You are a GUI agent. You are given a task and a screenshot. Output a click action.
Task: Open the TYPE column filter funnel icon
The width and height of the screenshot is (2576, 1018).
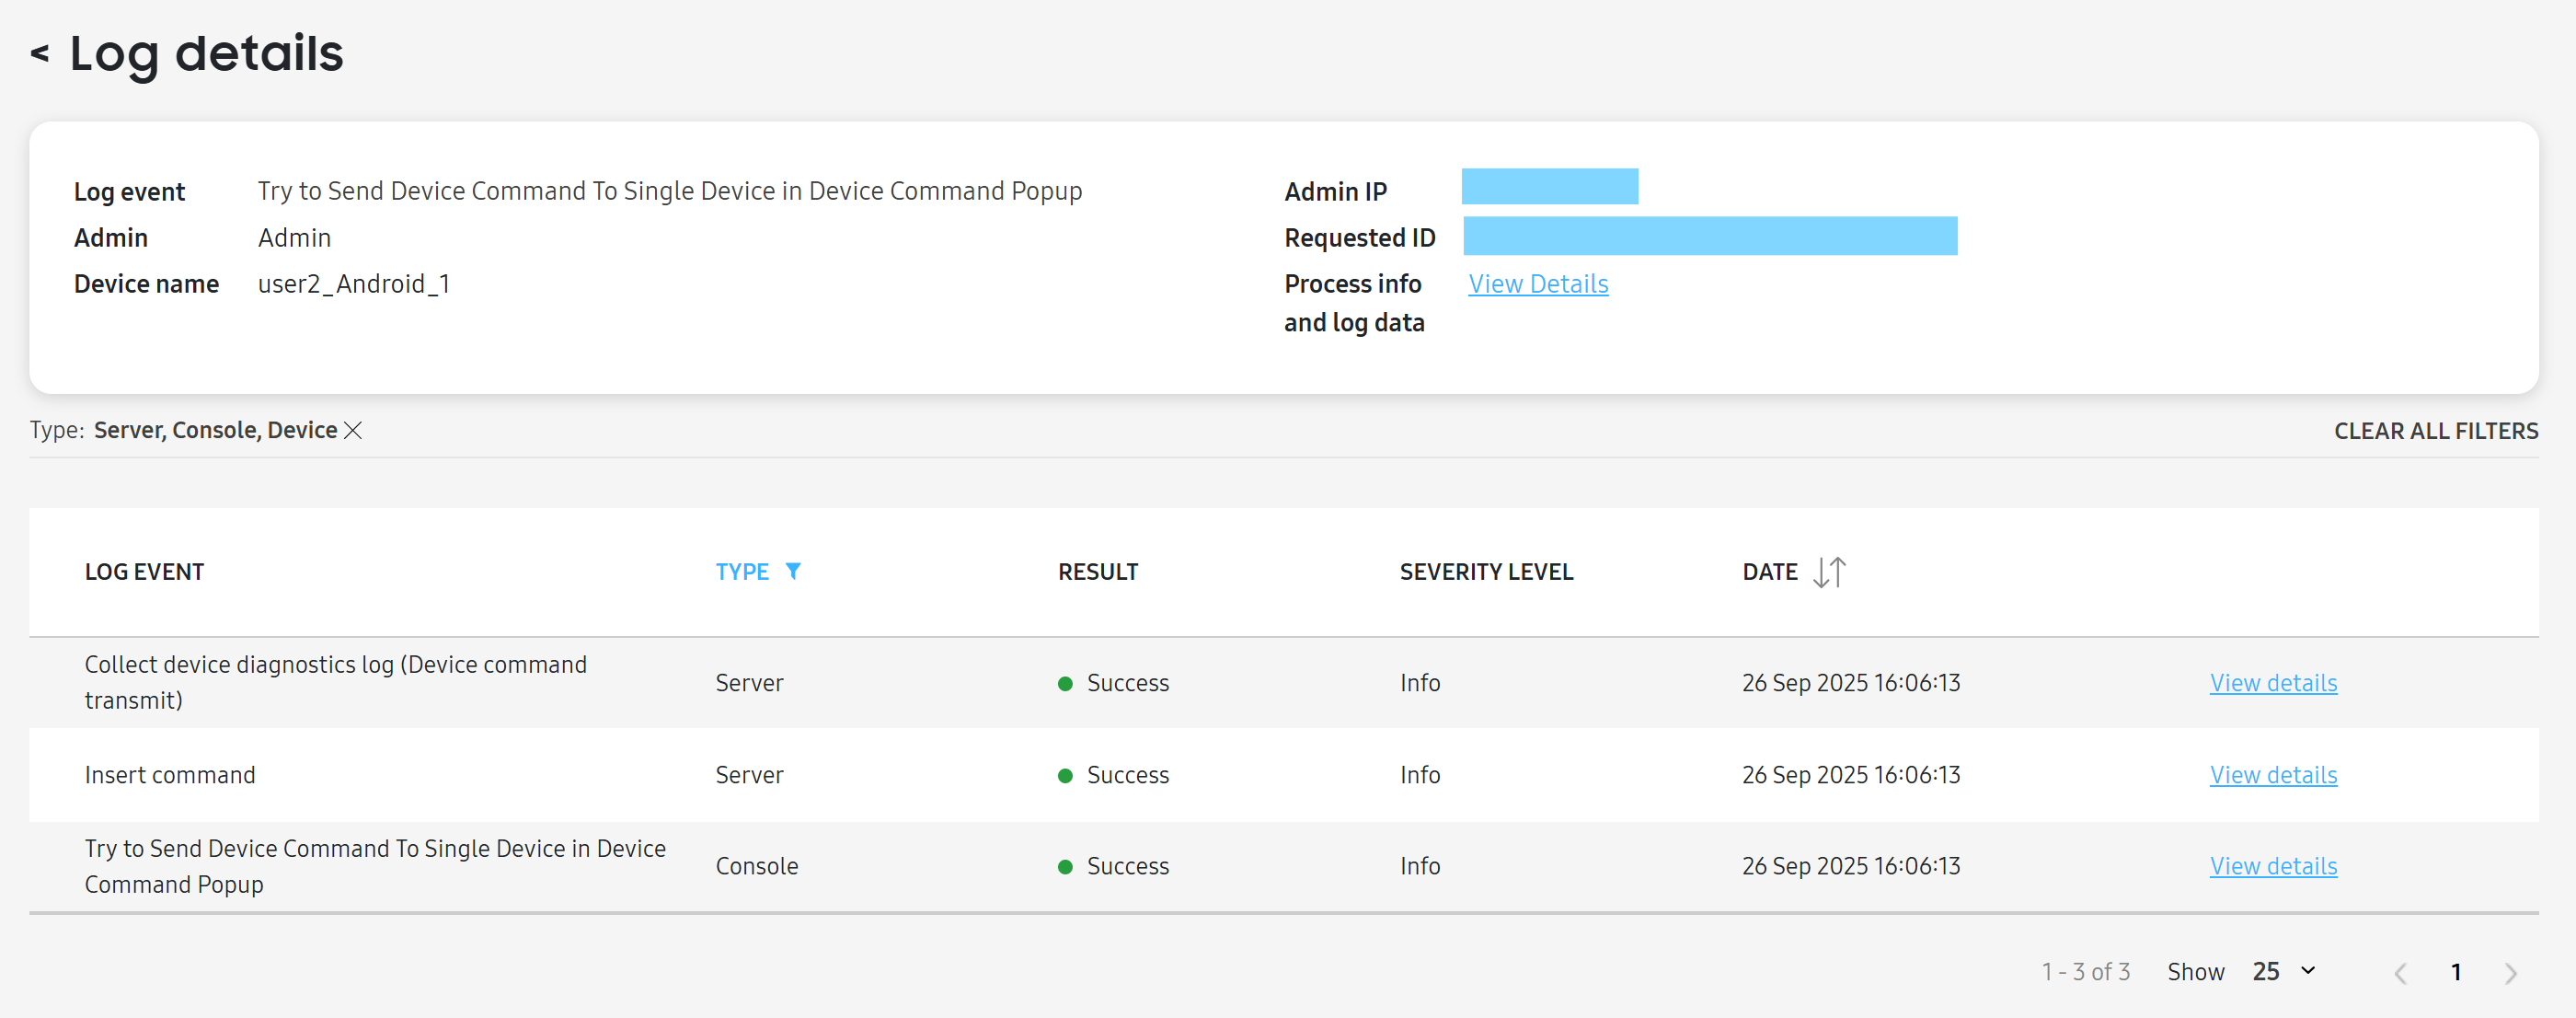coord(792,571)
